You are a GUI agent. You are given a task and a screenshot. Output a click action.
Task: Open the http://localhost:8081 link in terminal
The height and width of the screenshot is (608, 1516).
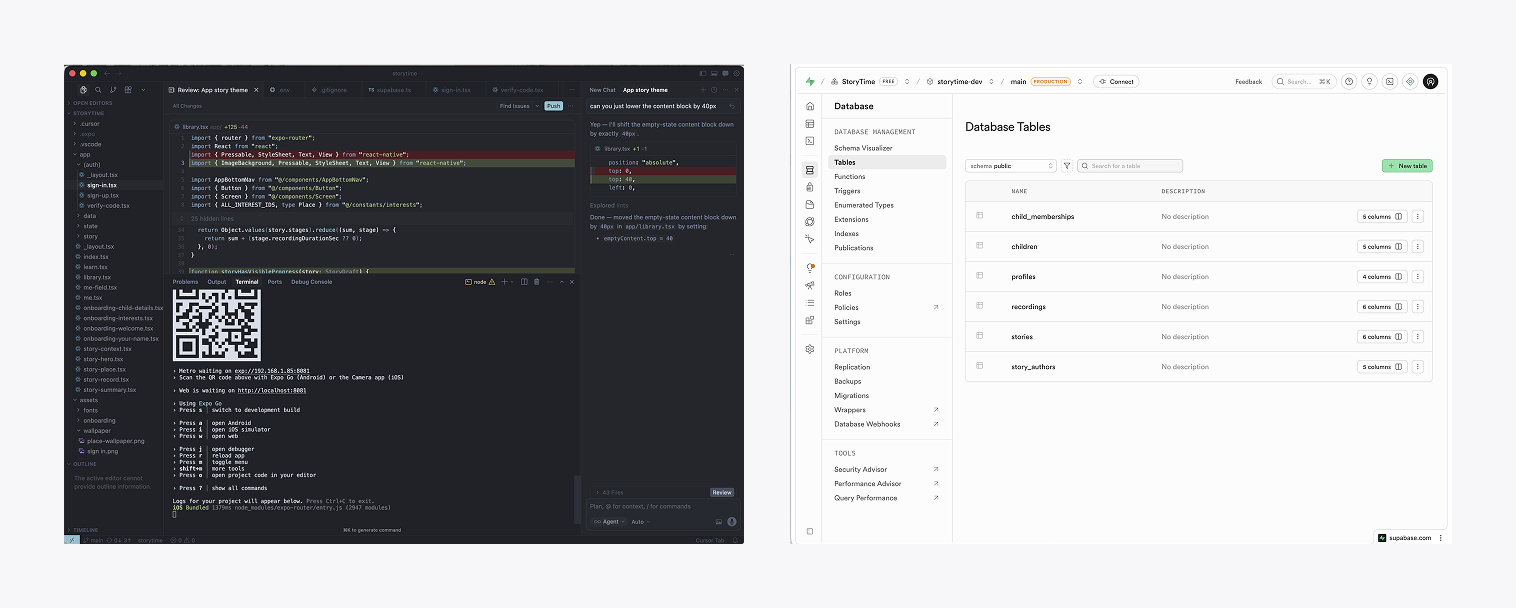[x=272, y=391]
